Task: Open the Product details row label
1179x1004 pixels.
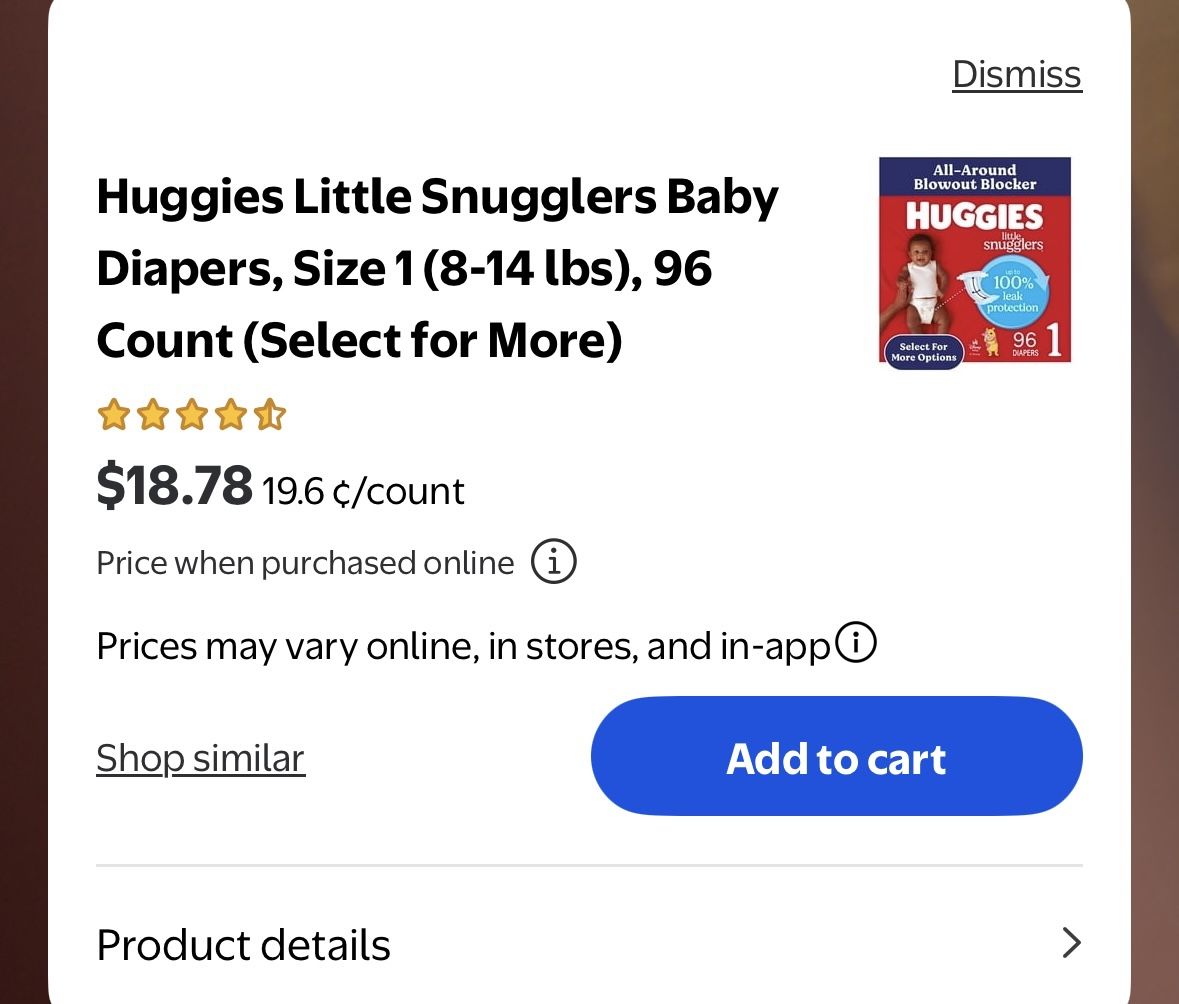Action: pos(243,945)
